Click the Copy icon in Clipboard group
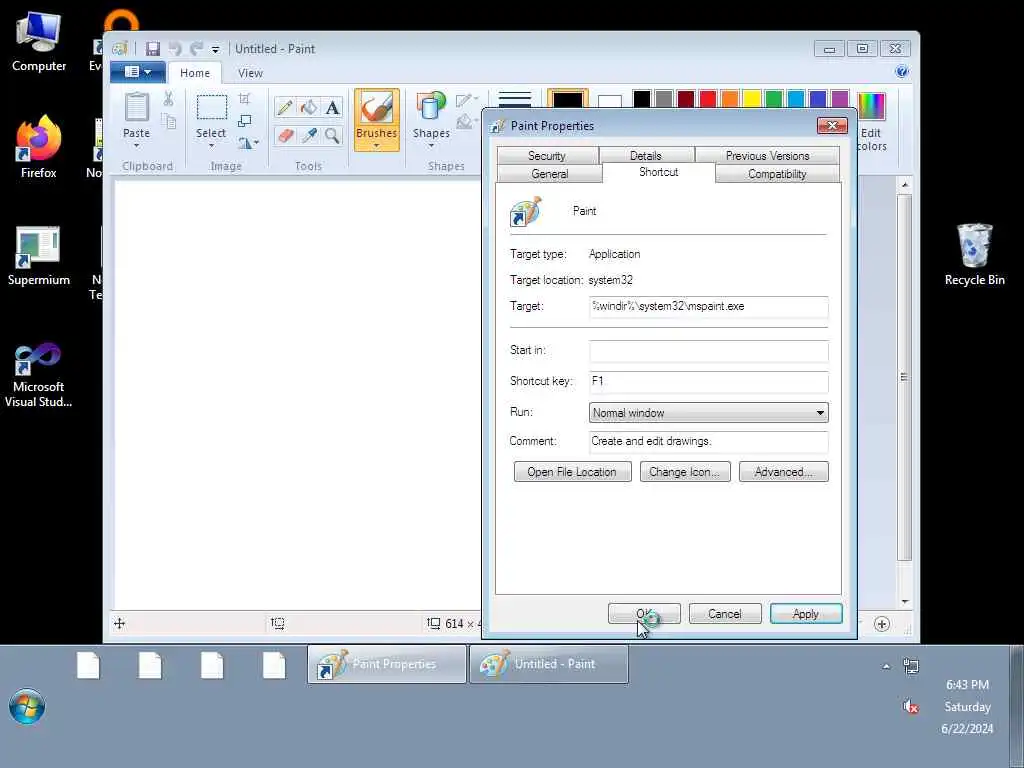The height and width of the screenshot is (768, 1024). (x=168, y=121)
